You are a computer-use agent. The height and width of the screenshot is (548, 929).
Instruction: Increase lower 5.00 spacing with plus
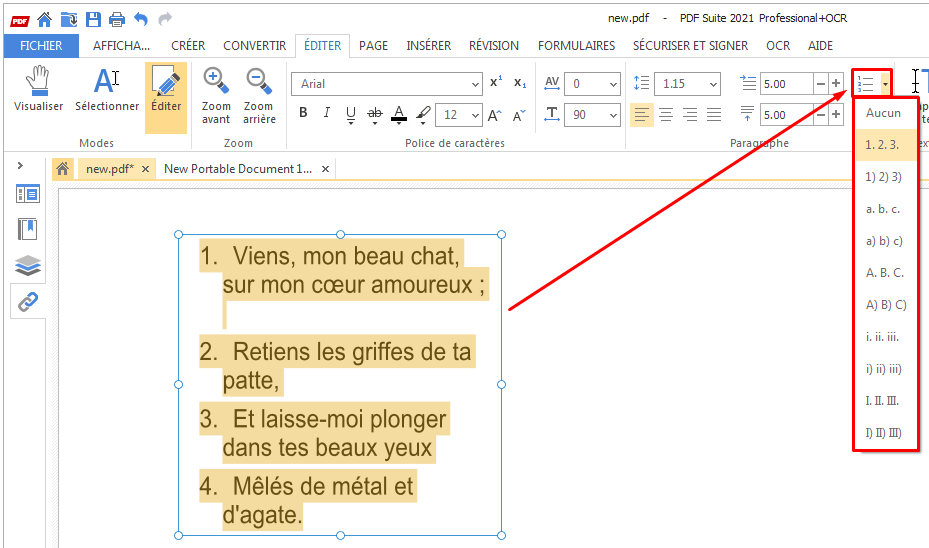click(836, 115)
